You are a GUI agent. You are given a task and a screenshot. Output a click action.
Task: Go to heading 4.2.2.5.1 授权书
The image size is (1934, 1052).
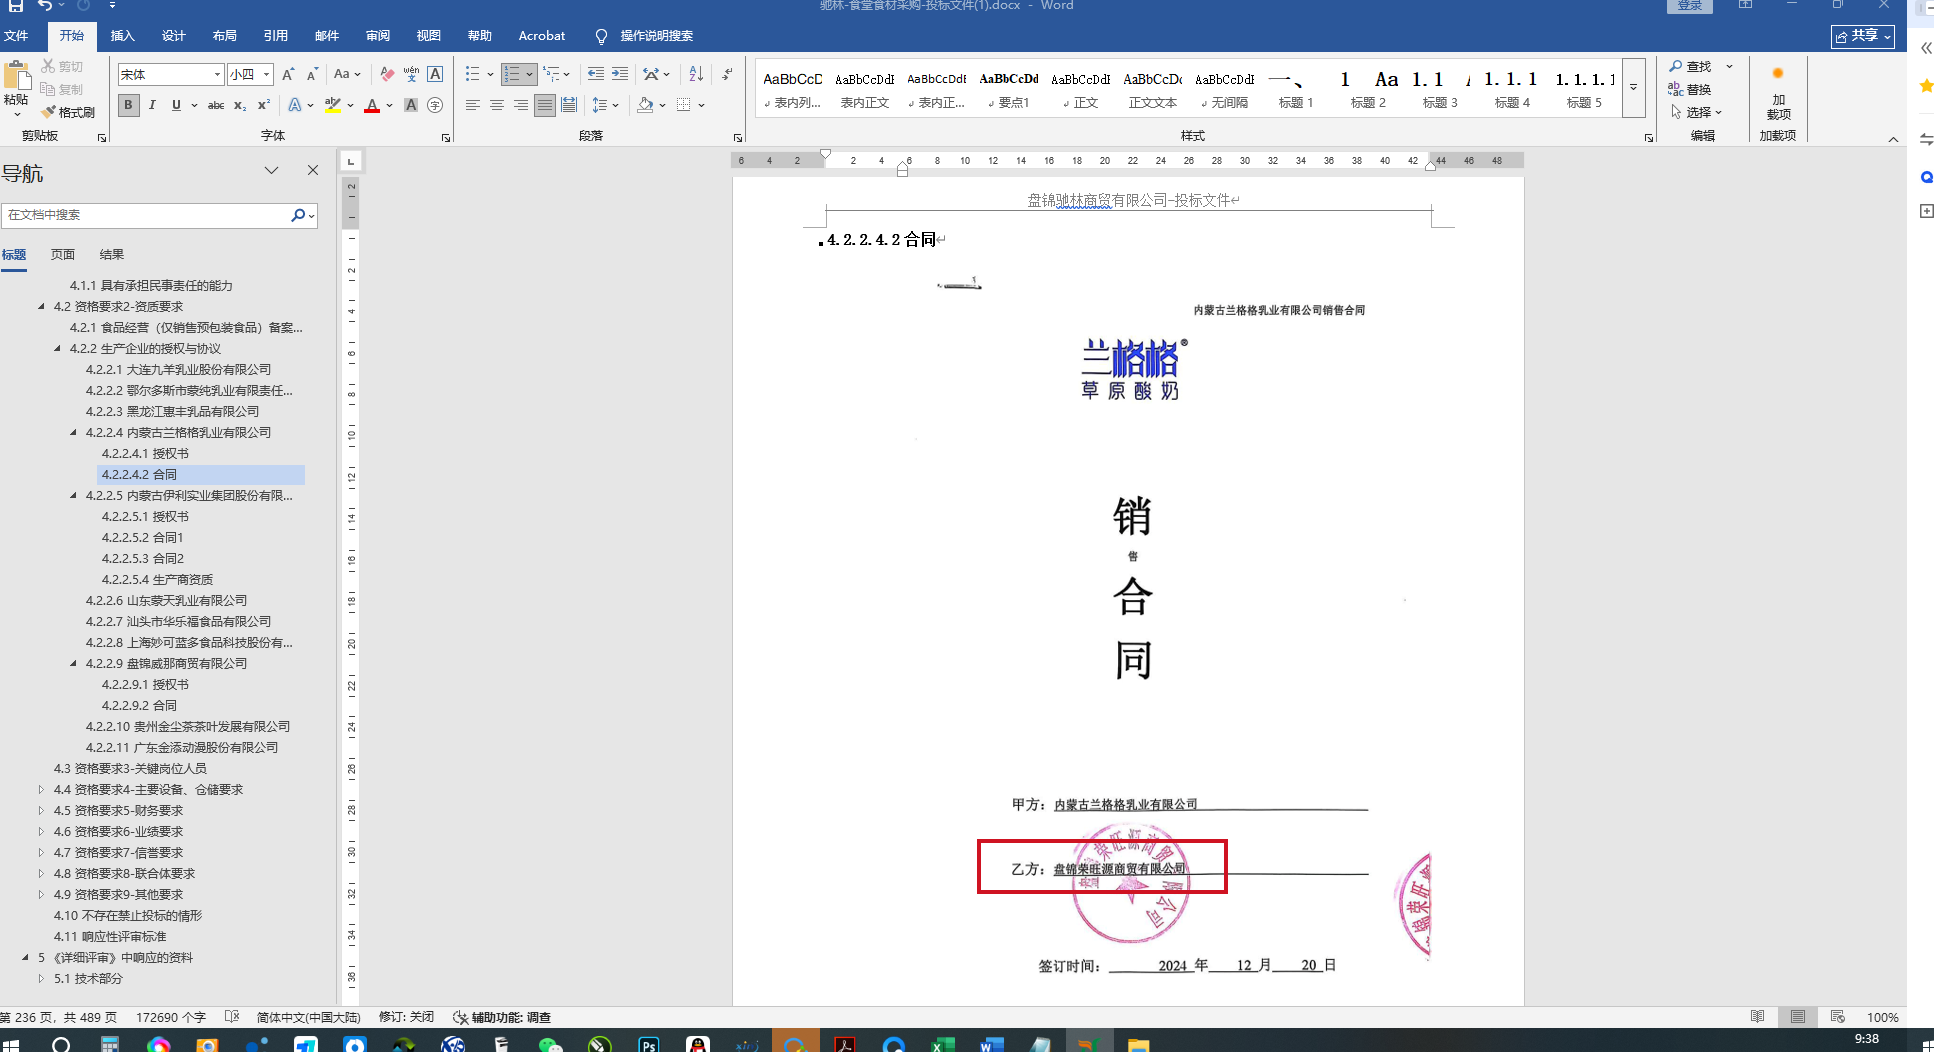point(145,517)
